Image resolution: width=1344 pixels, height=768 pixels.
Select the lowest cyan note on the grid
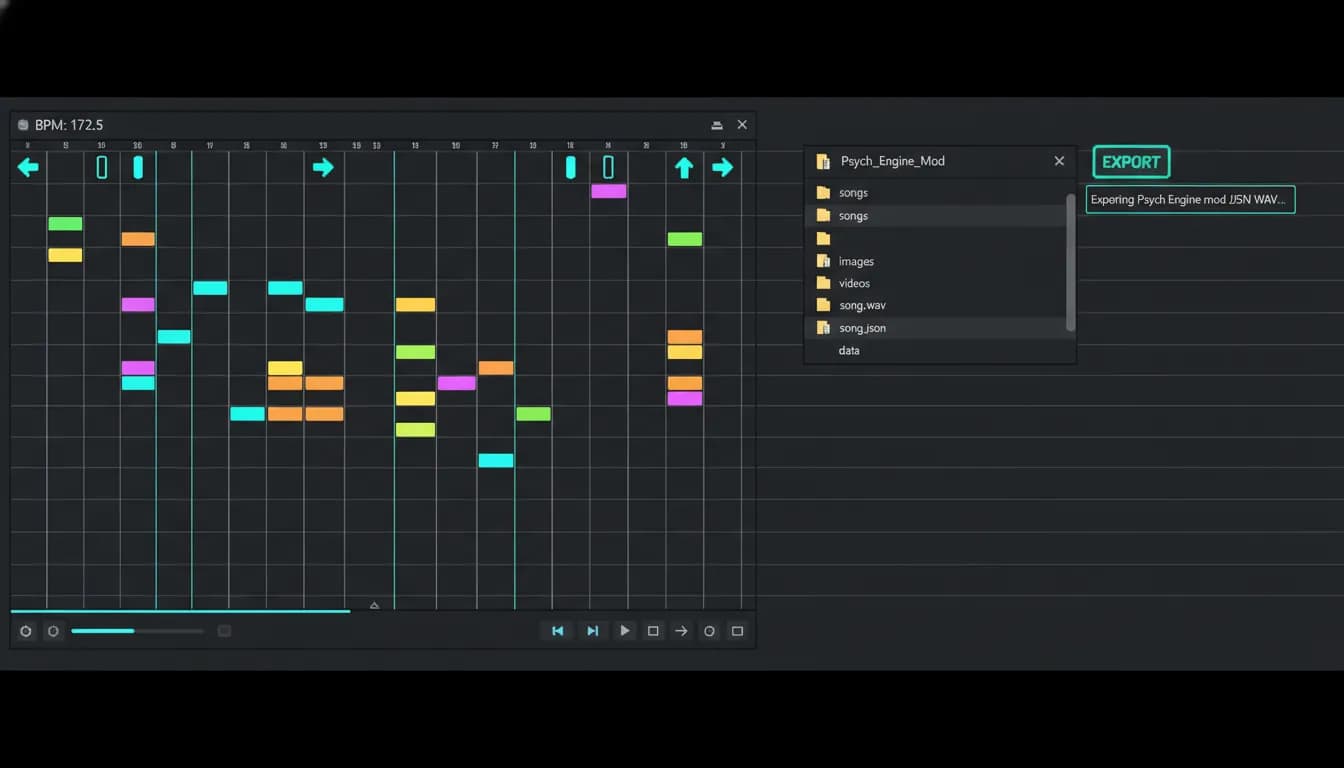point(496,461)
